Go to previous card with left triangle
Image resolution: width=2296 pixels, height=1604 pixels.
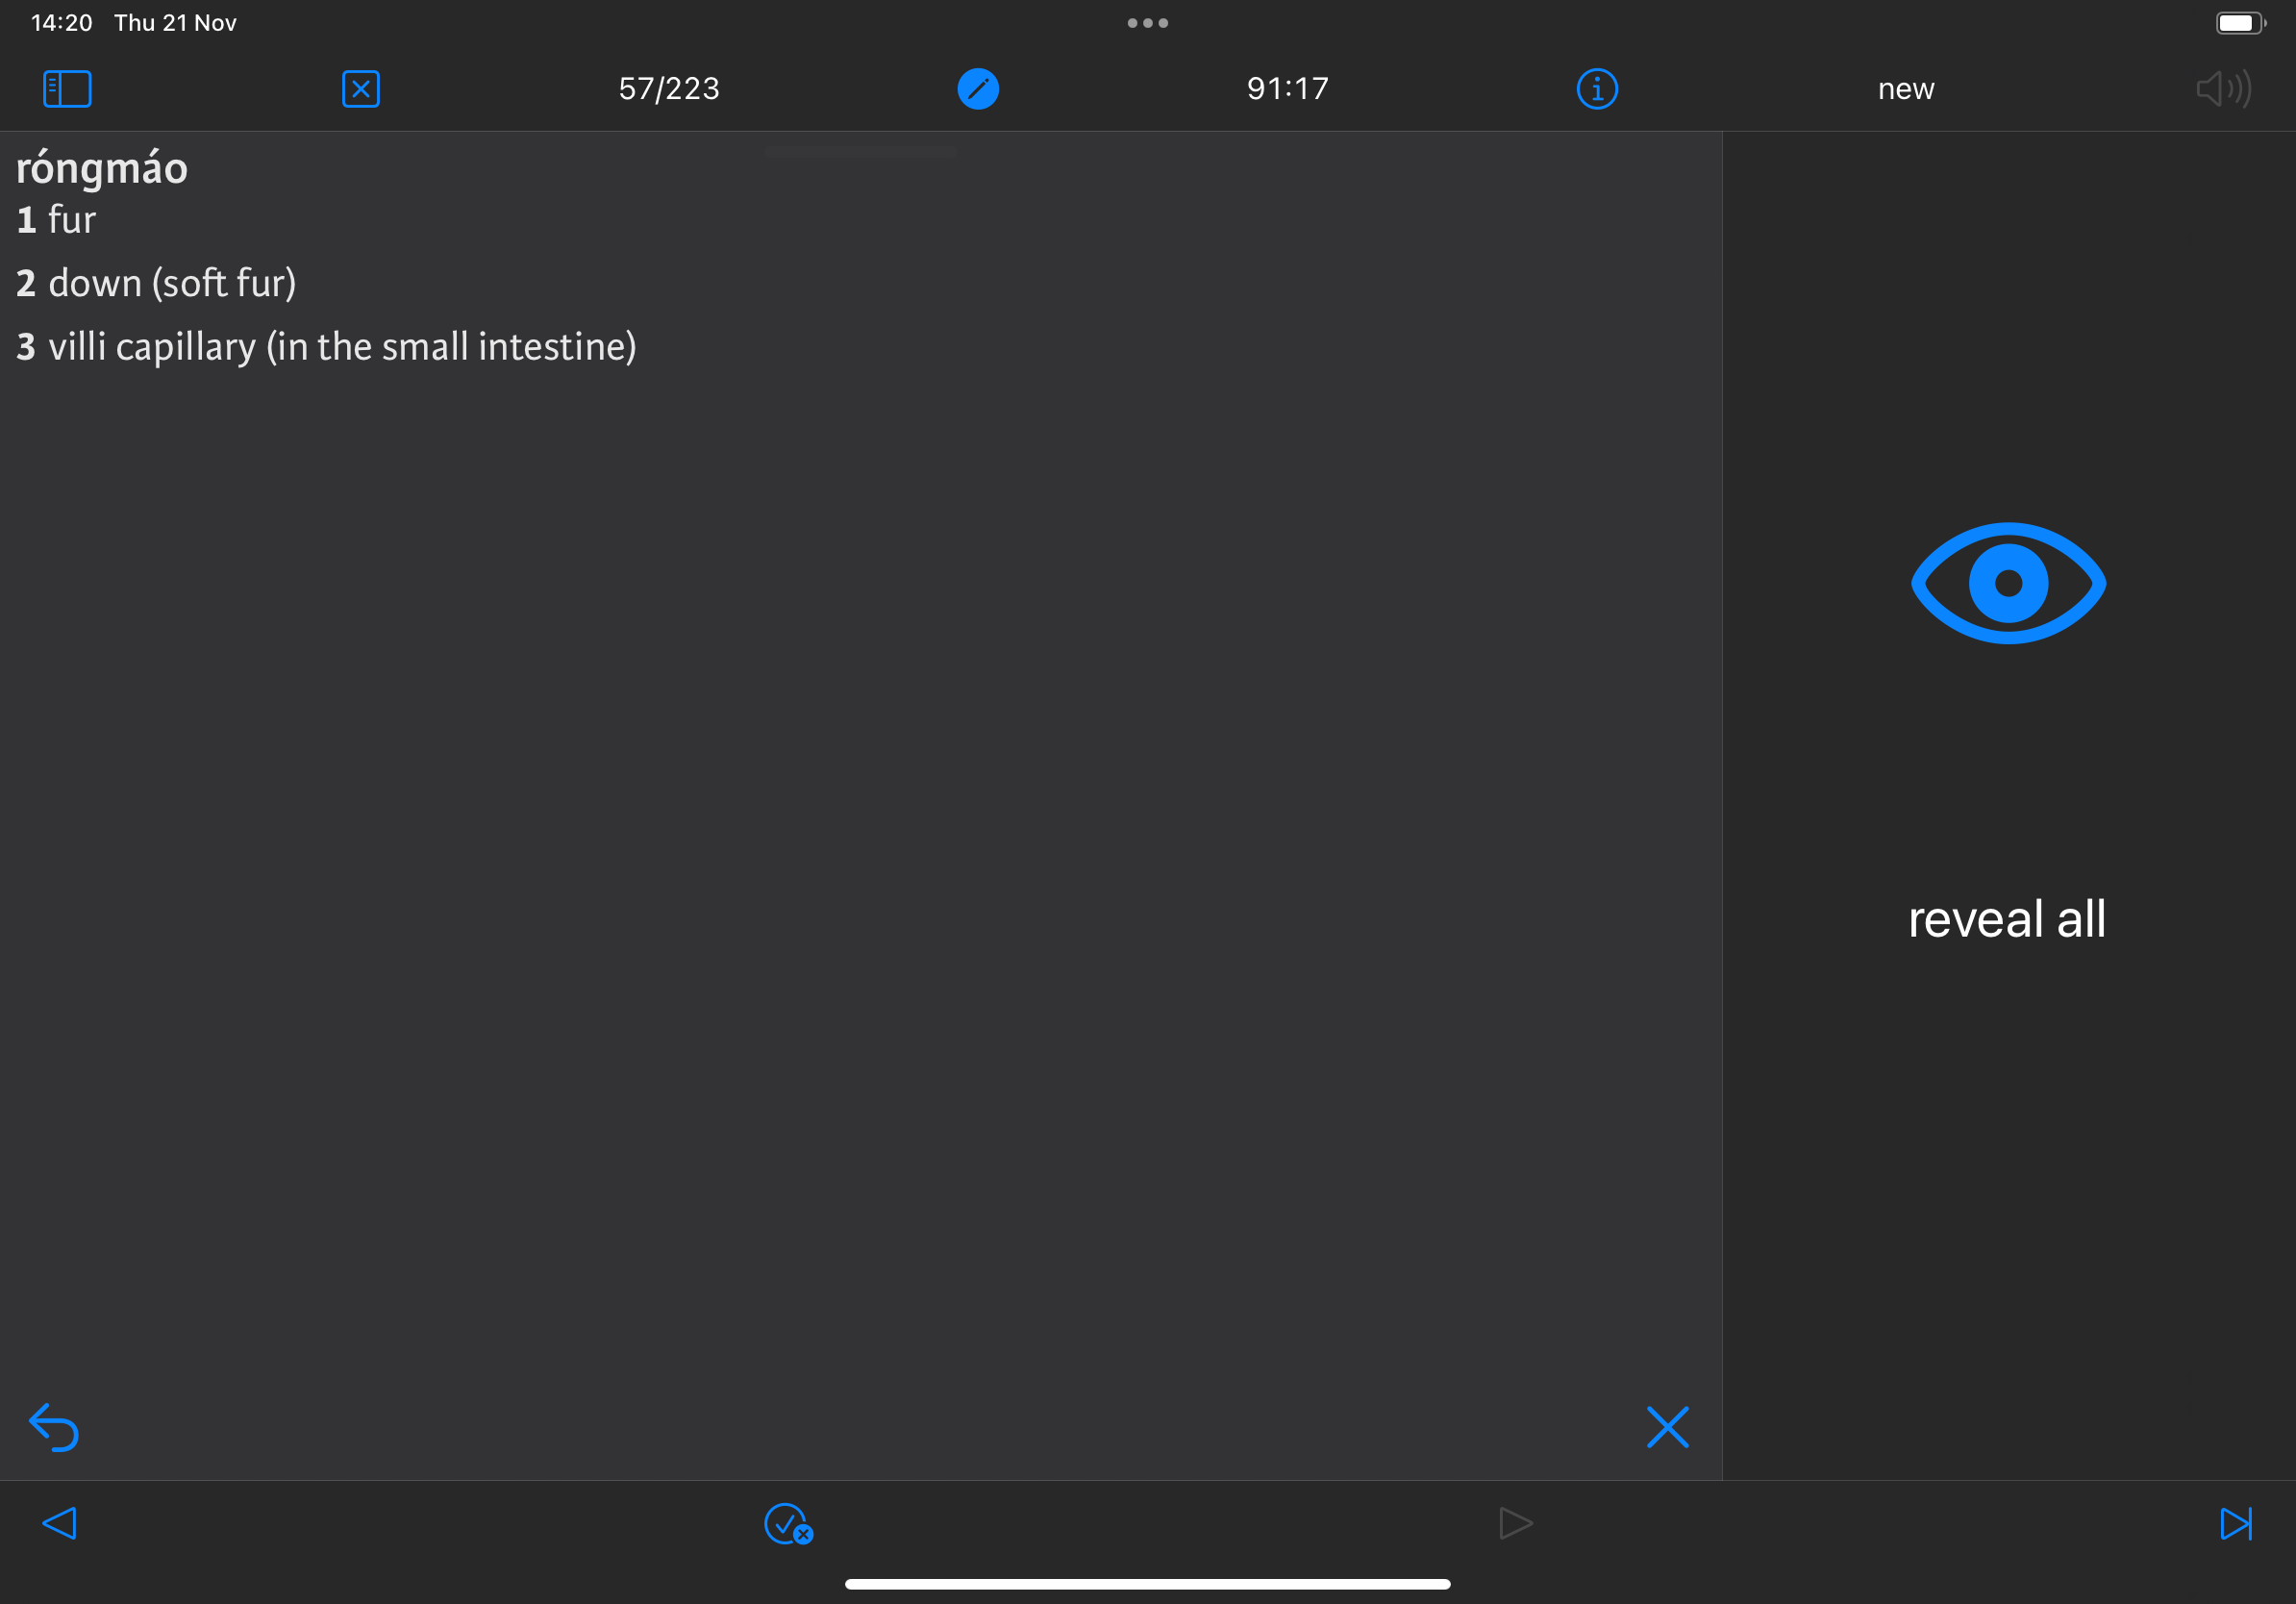click(x=60, y=1523)
